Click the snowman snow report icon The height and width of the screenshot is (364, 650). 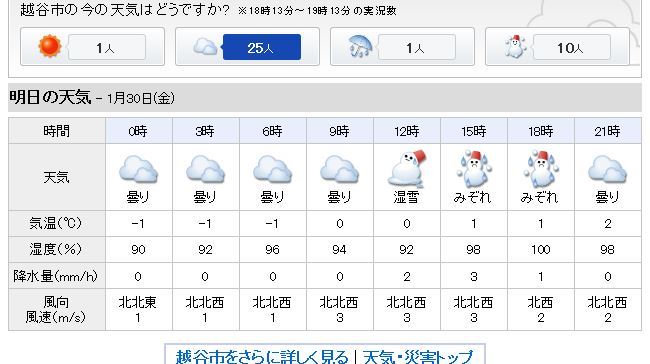pos(515,46)
